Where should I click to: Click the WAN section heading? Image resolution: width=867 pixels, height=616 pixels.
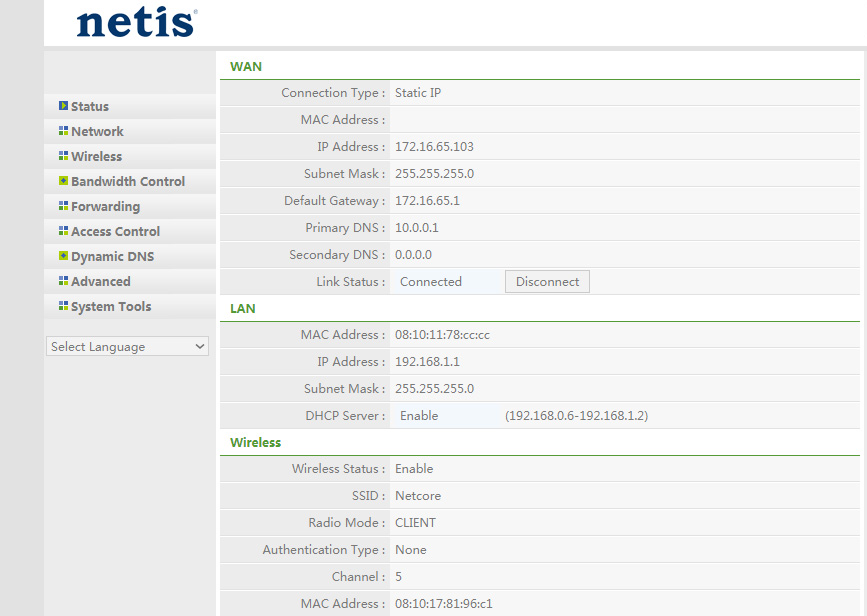click(x=246, y=67)
